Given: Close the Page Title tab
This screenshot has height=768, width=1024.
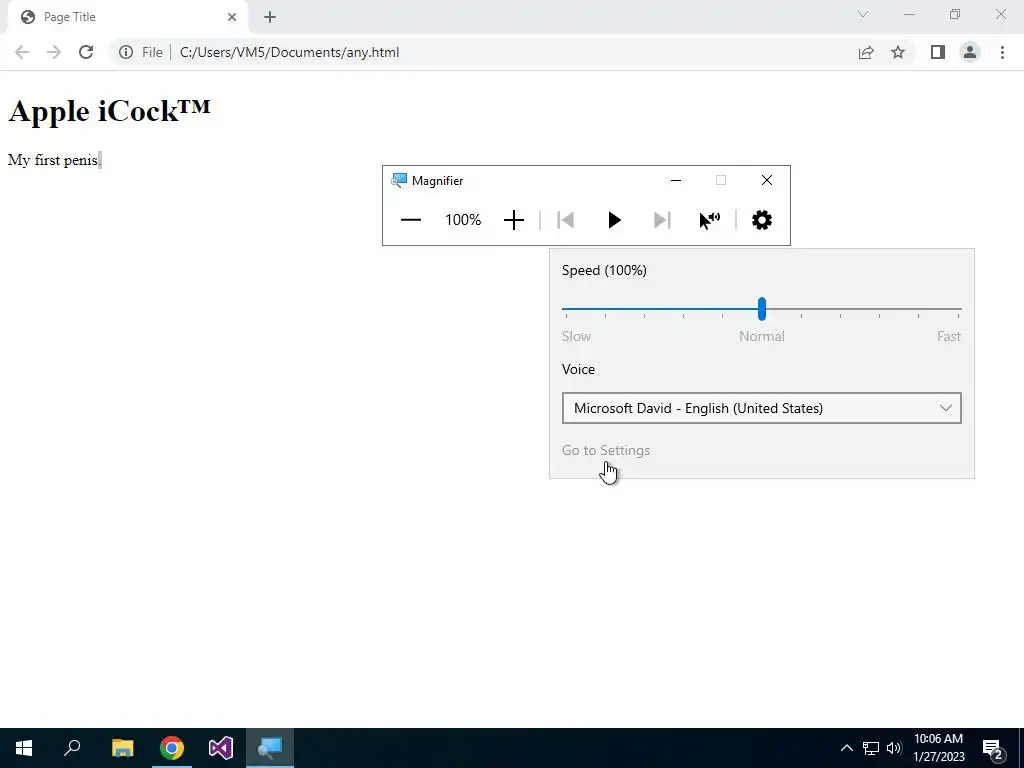Looking at the screenshot, I should (232, 17).
